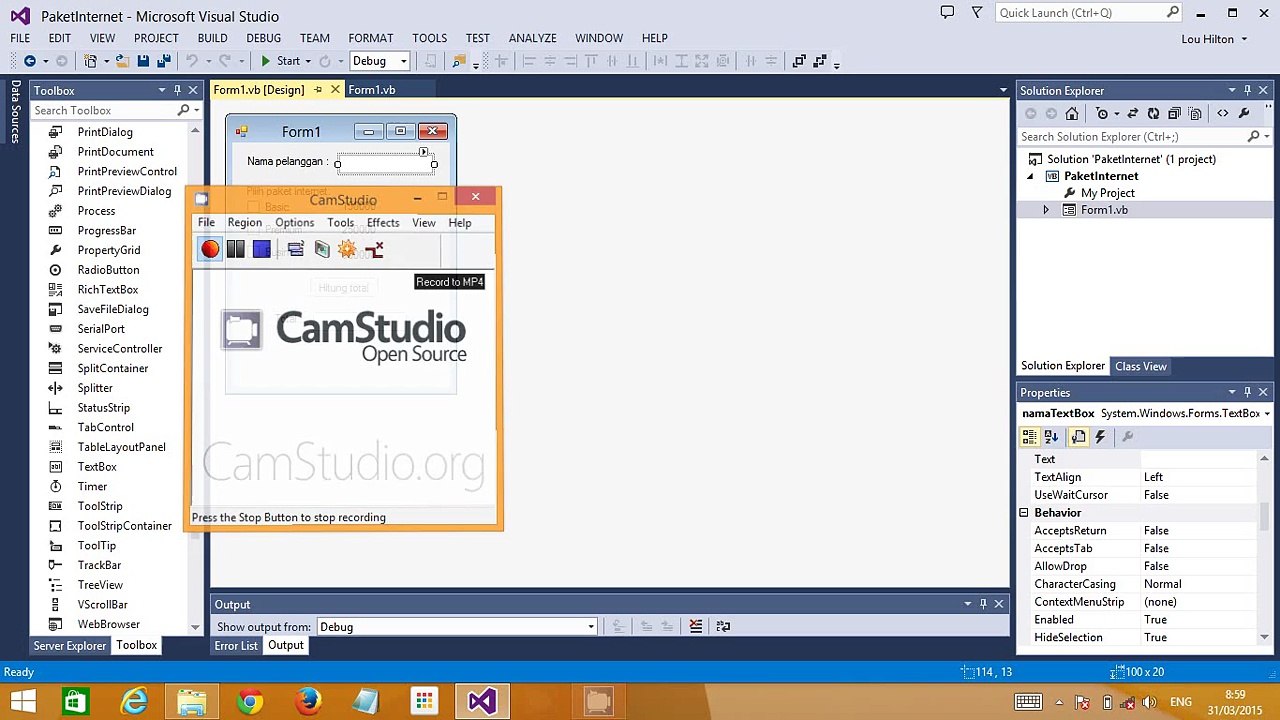Open Lou Hilton account dropdown
This screenshot has width=1280, height=720.
coord(1214,39)
